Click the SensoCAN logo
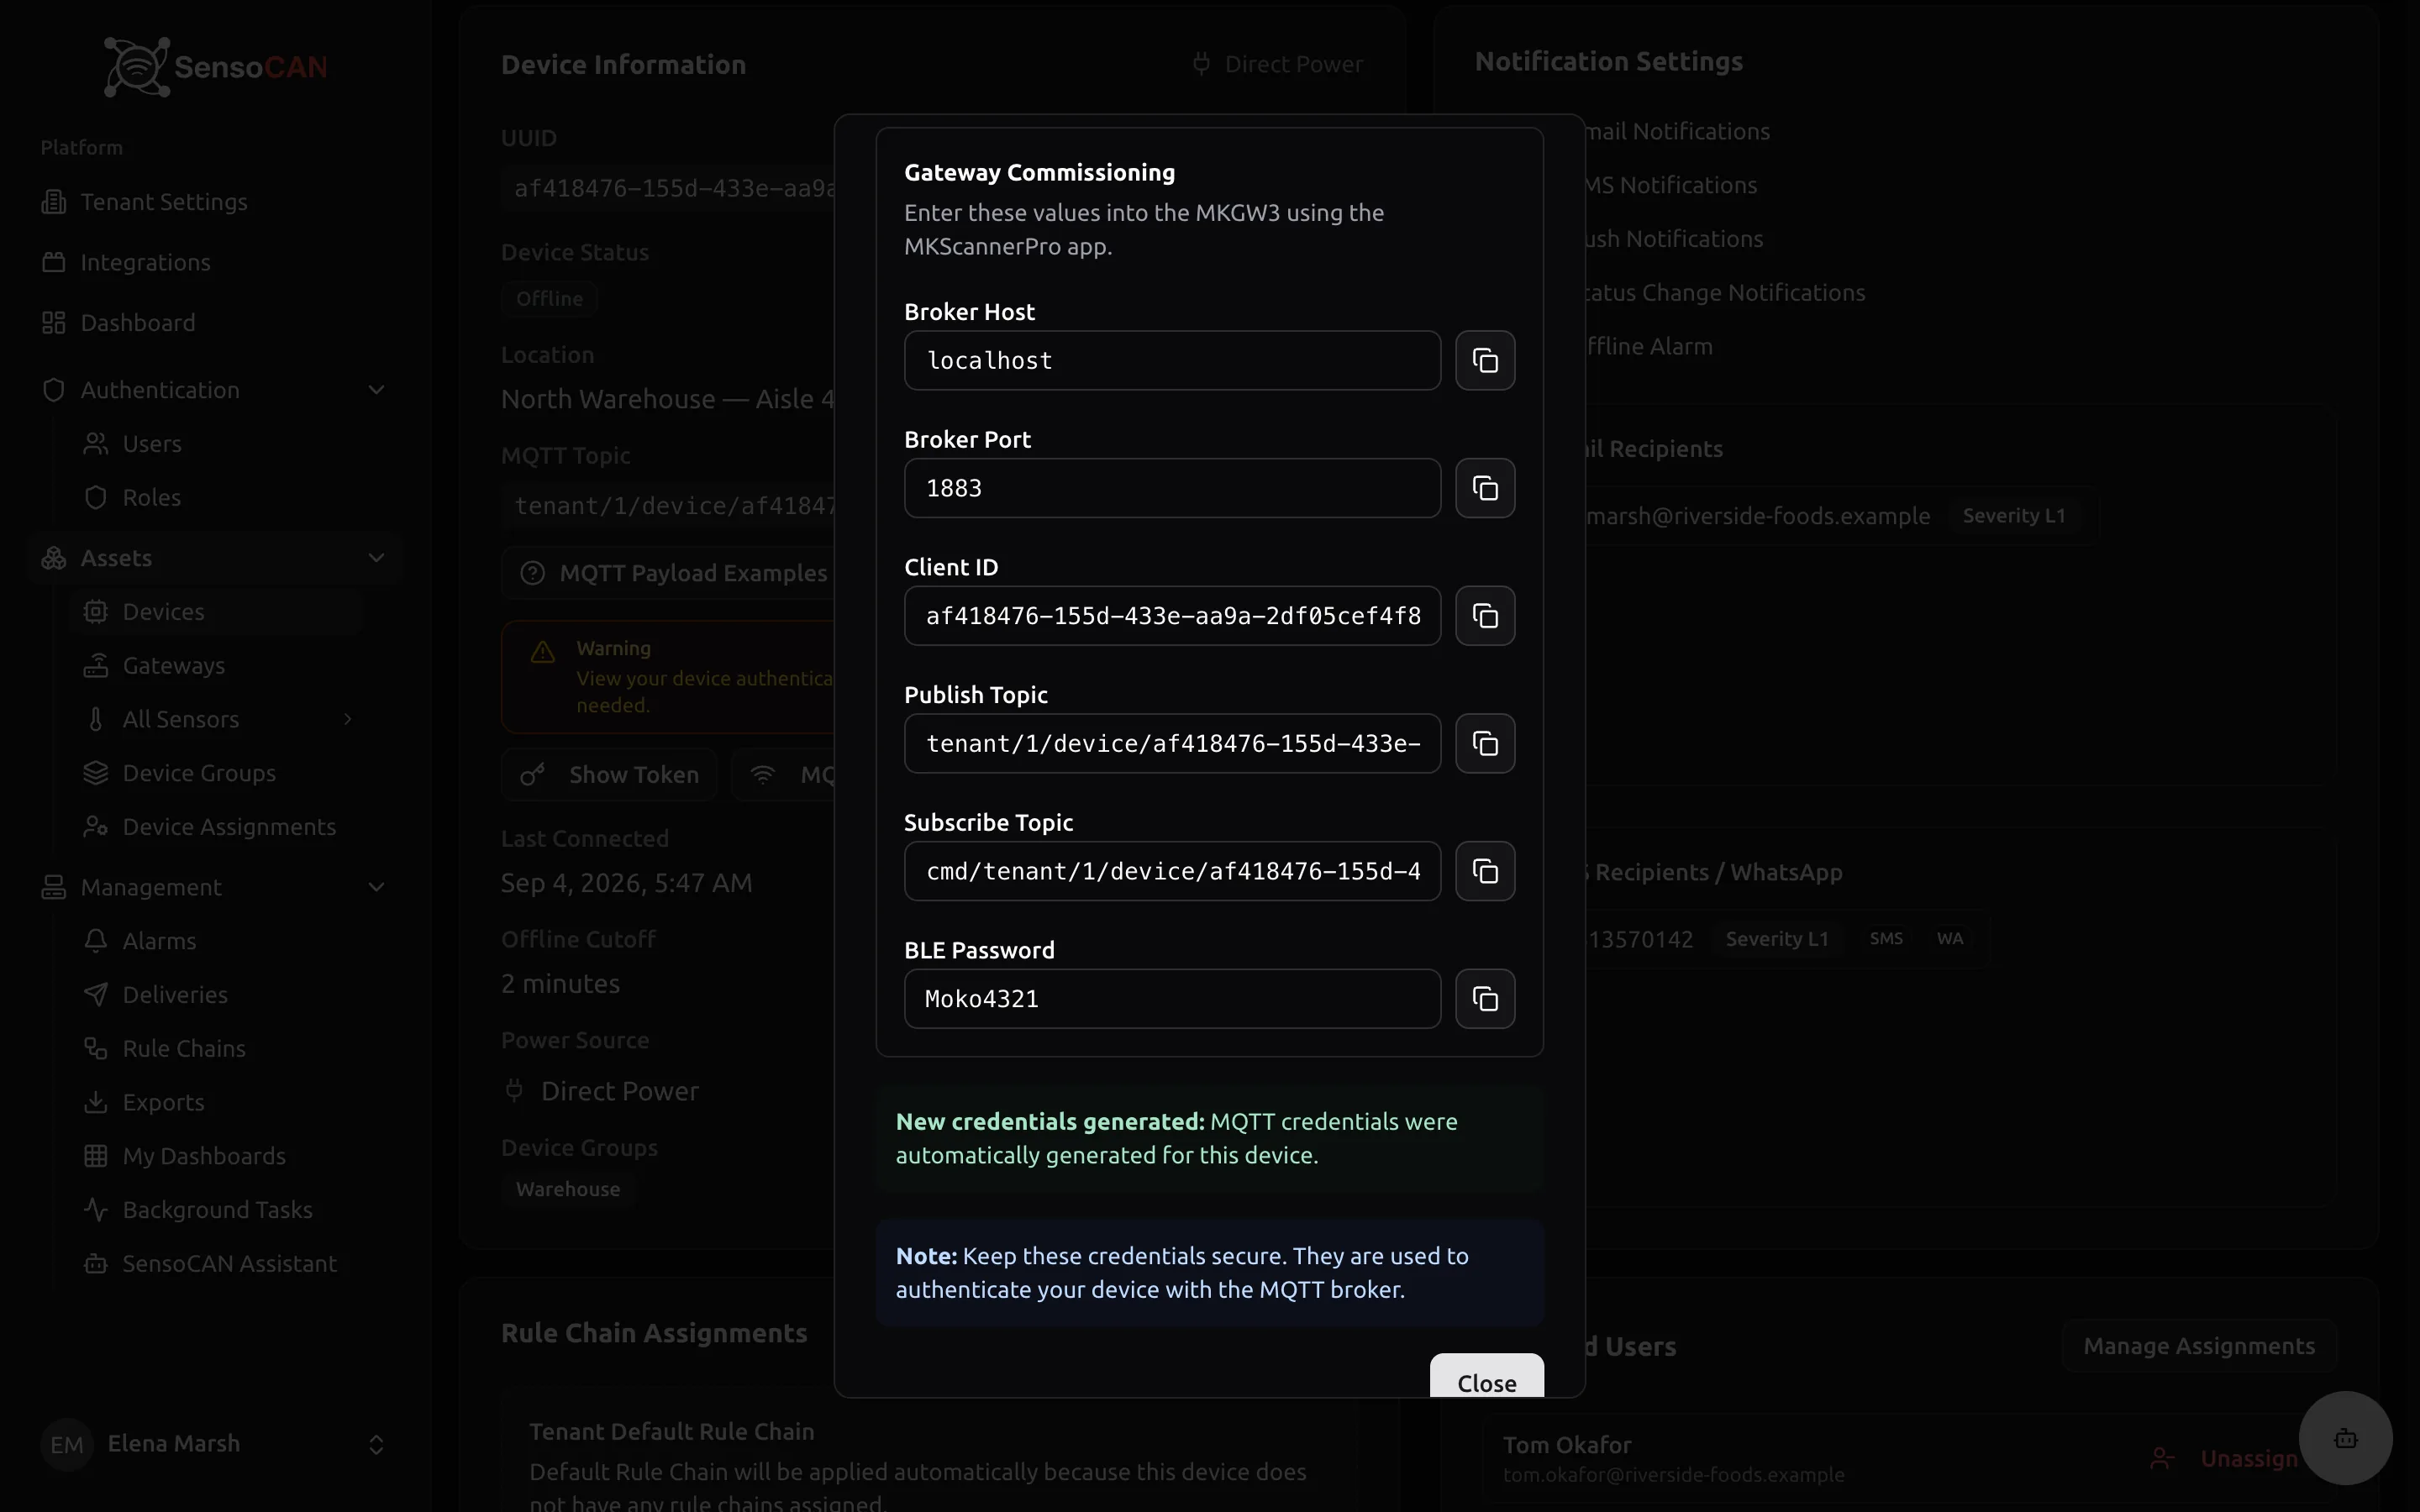The height and width of the screenshot is (1512, 2420). 216,67
